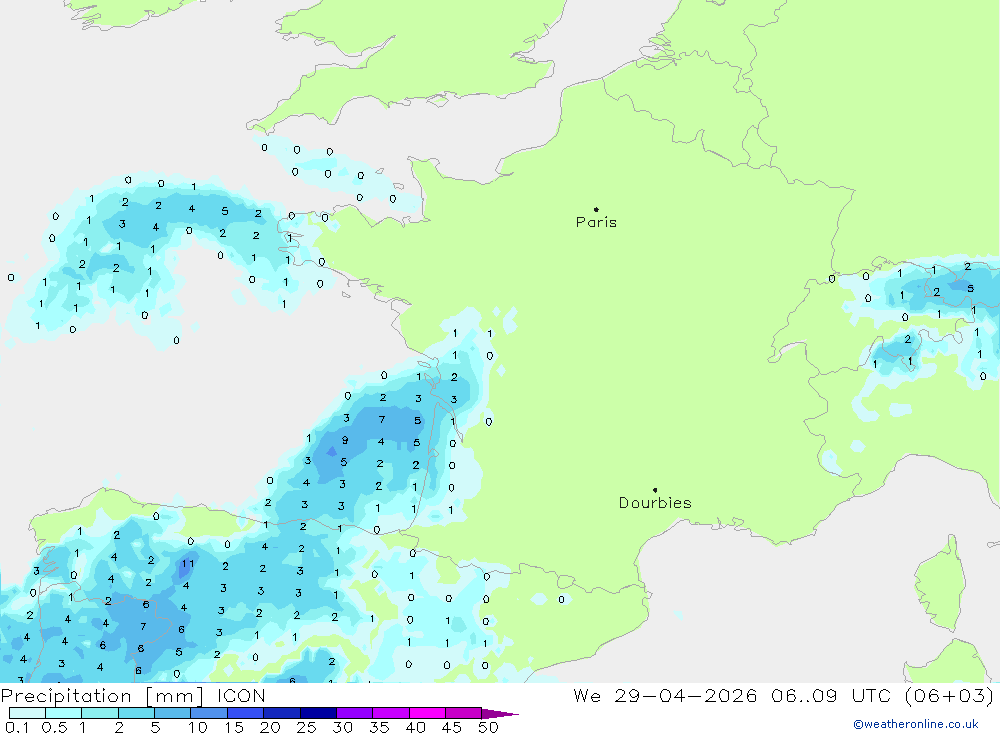Pick the 40–45 mm magenta legend swatch
This screenshot has height=733, width=1000.
[x=427, y=713]
